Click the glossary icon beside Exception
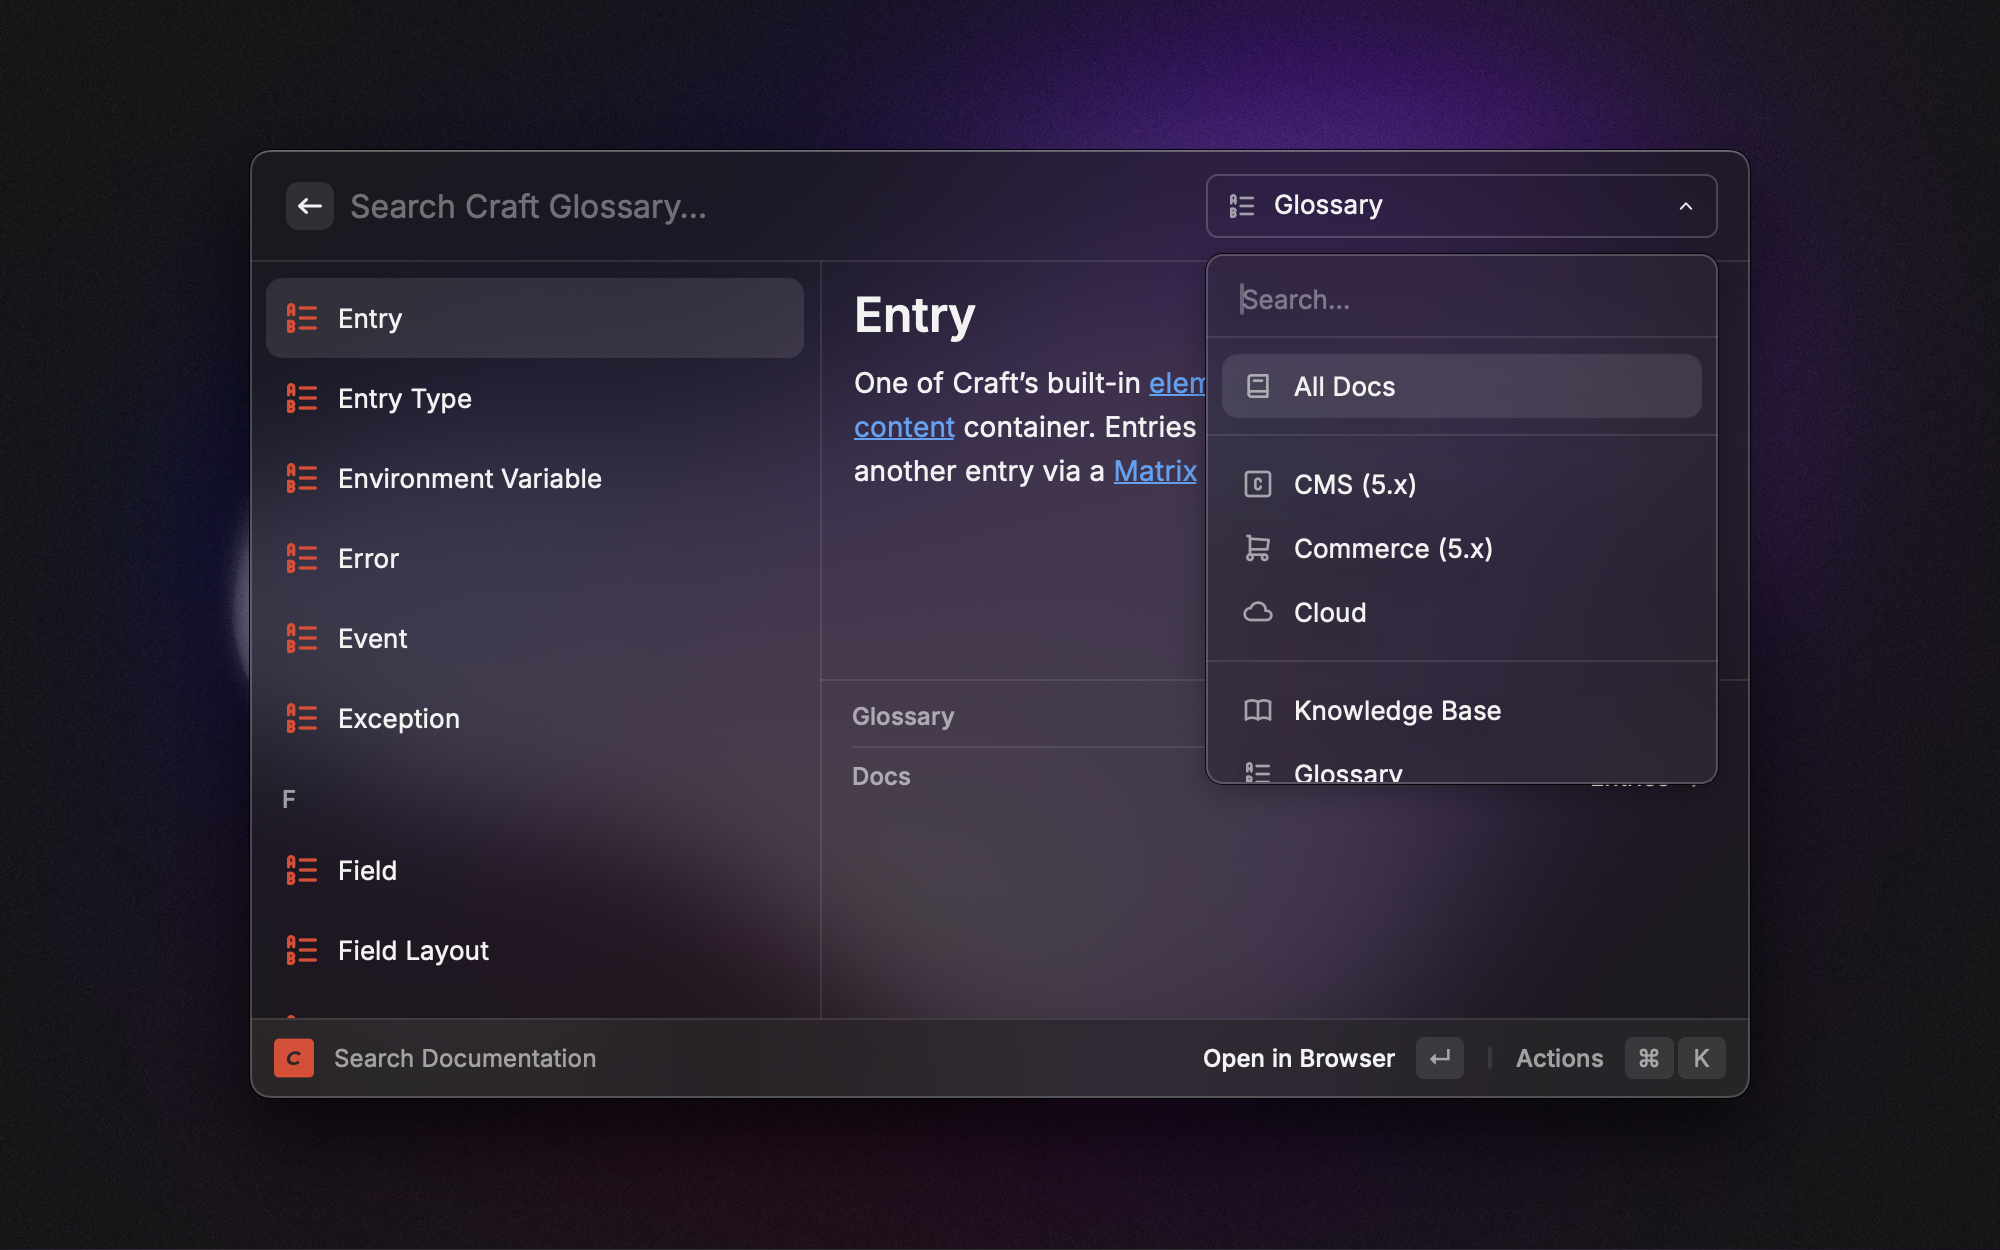 [301, 718]
